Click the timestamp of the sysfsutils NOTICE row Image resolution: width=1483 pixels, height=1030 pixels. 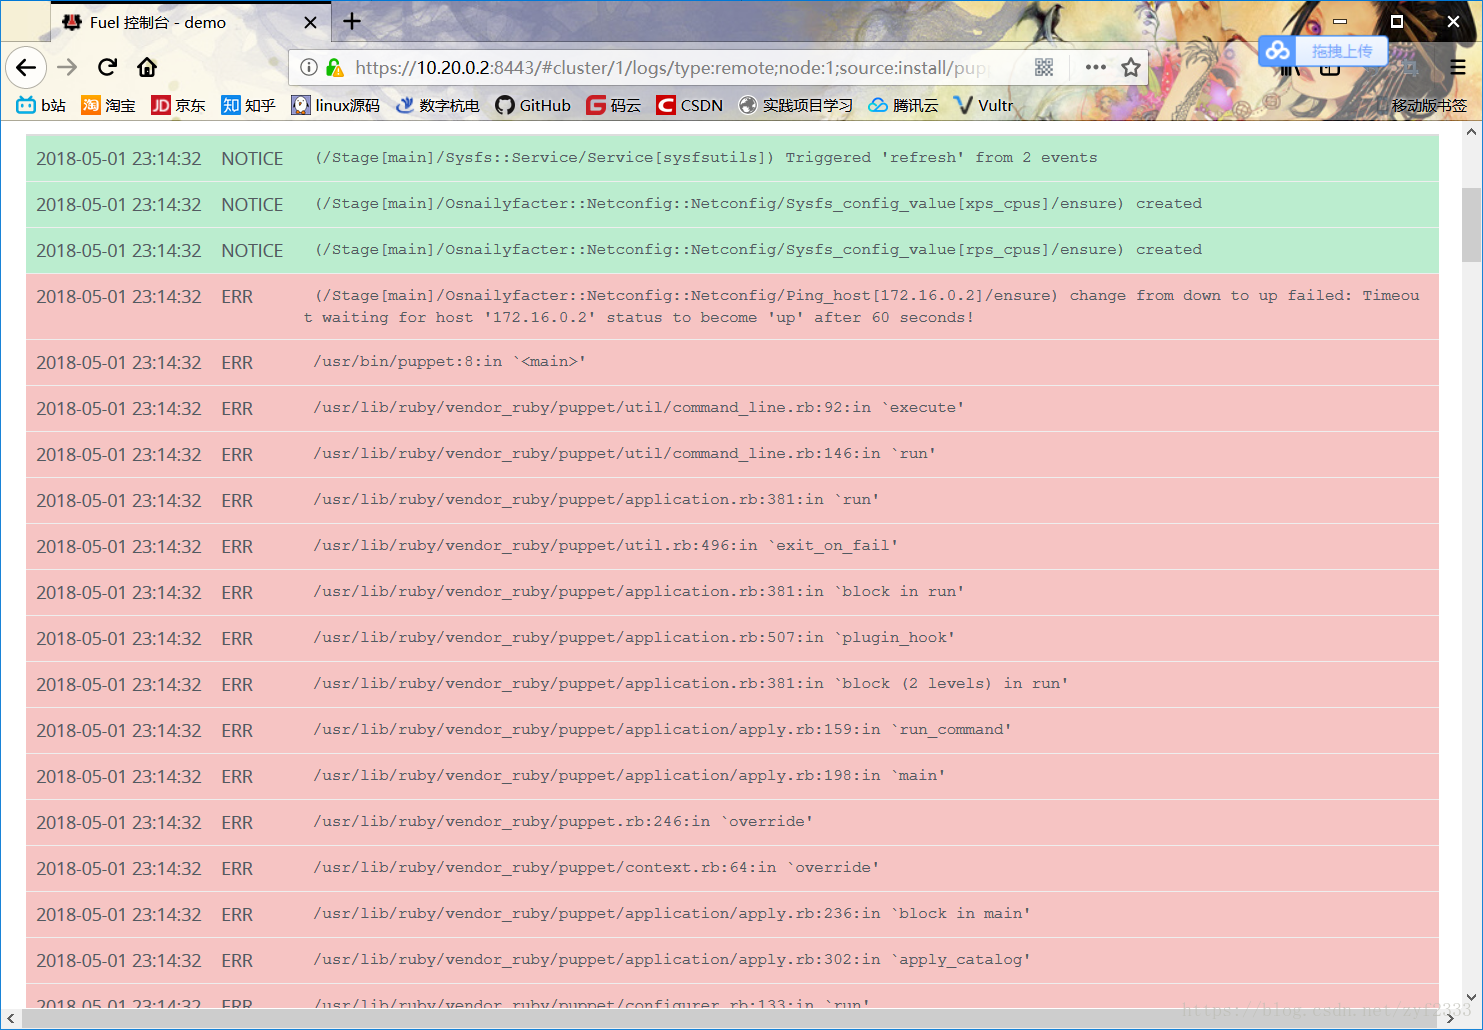[x=119, y=159]
